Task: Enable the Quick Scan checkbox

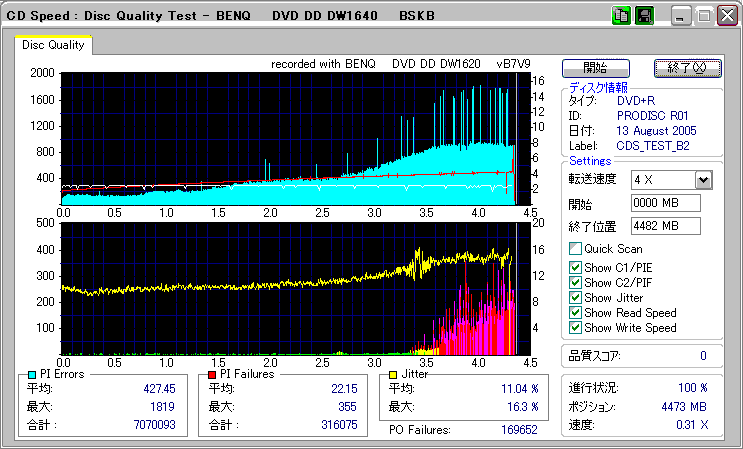Action: [x=575, y=249]
